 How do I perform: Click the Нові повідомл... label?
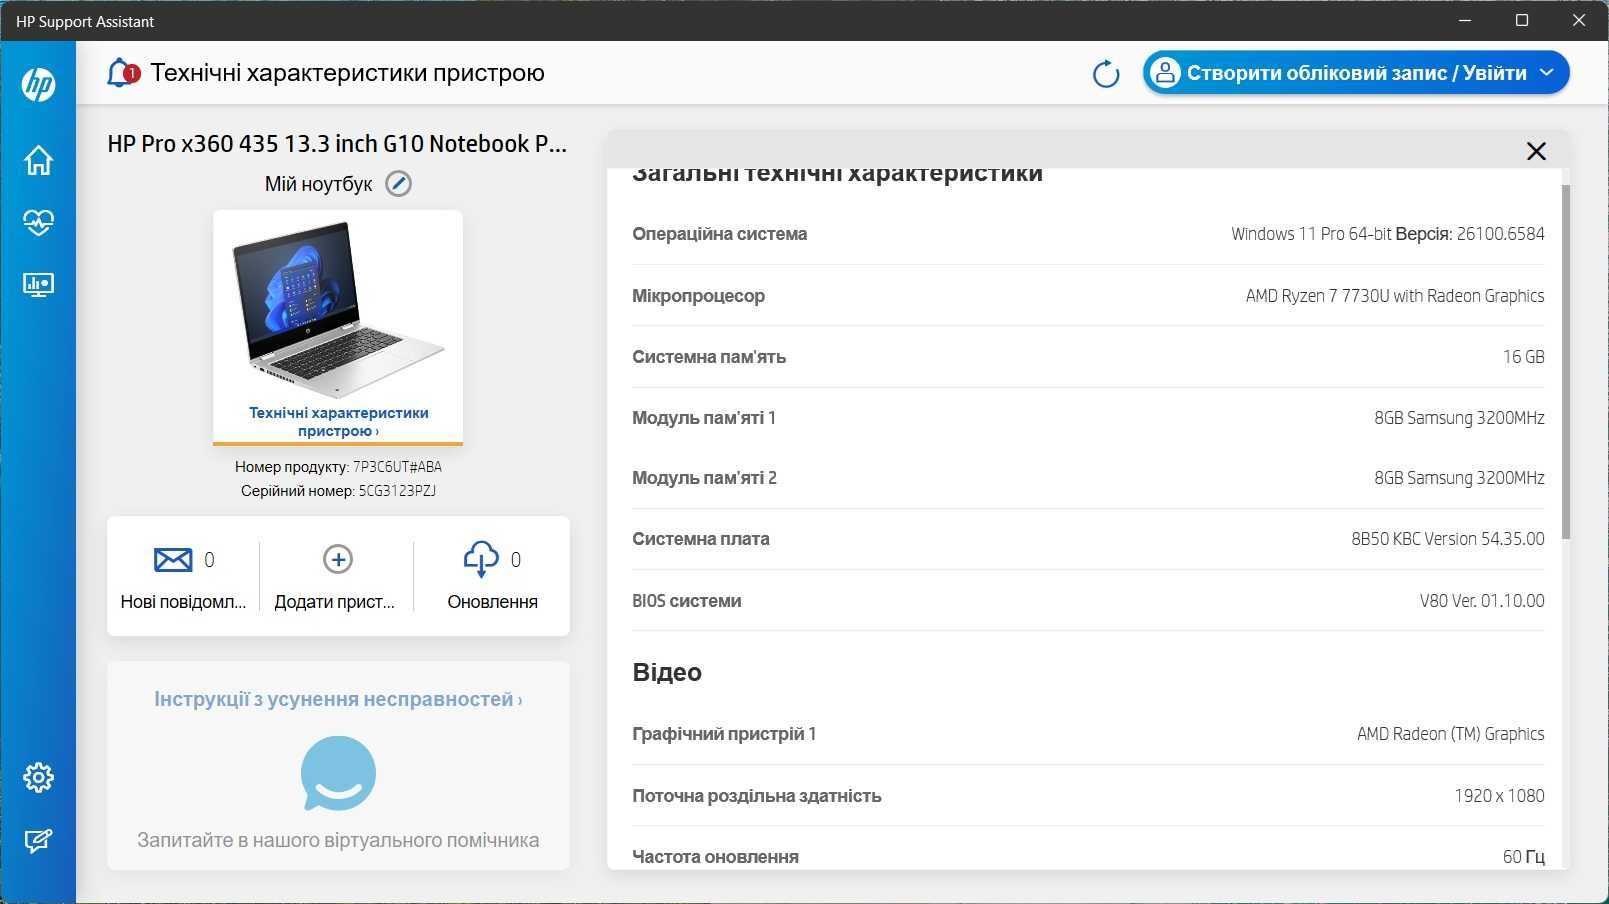pyautogui.click(x=183, y=602)
